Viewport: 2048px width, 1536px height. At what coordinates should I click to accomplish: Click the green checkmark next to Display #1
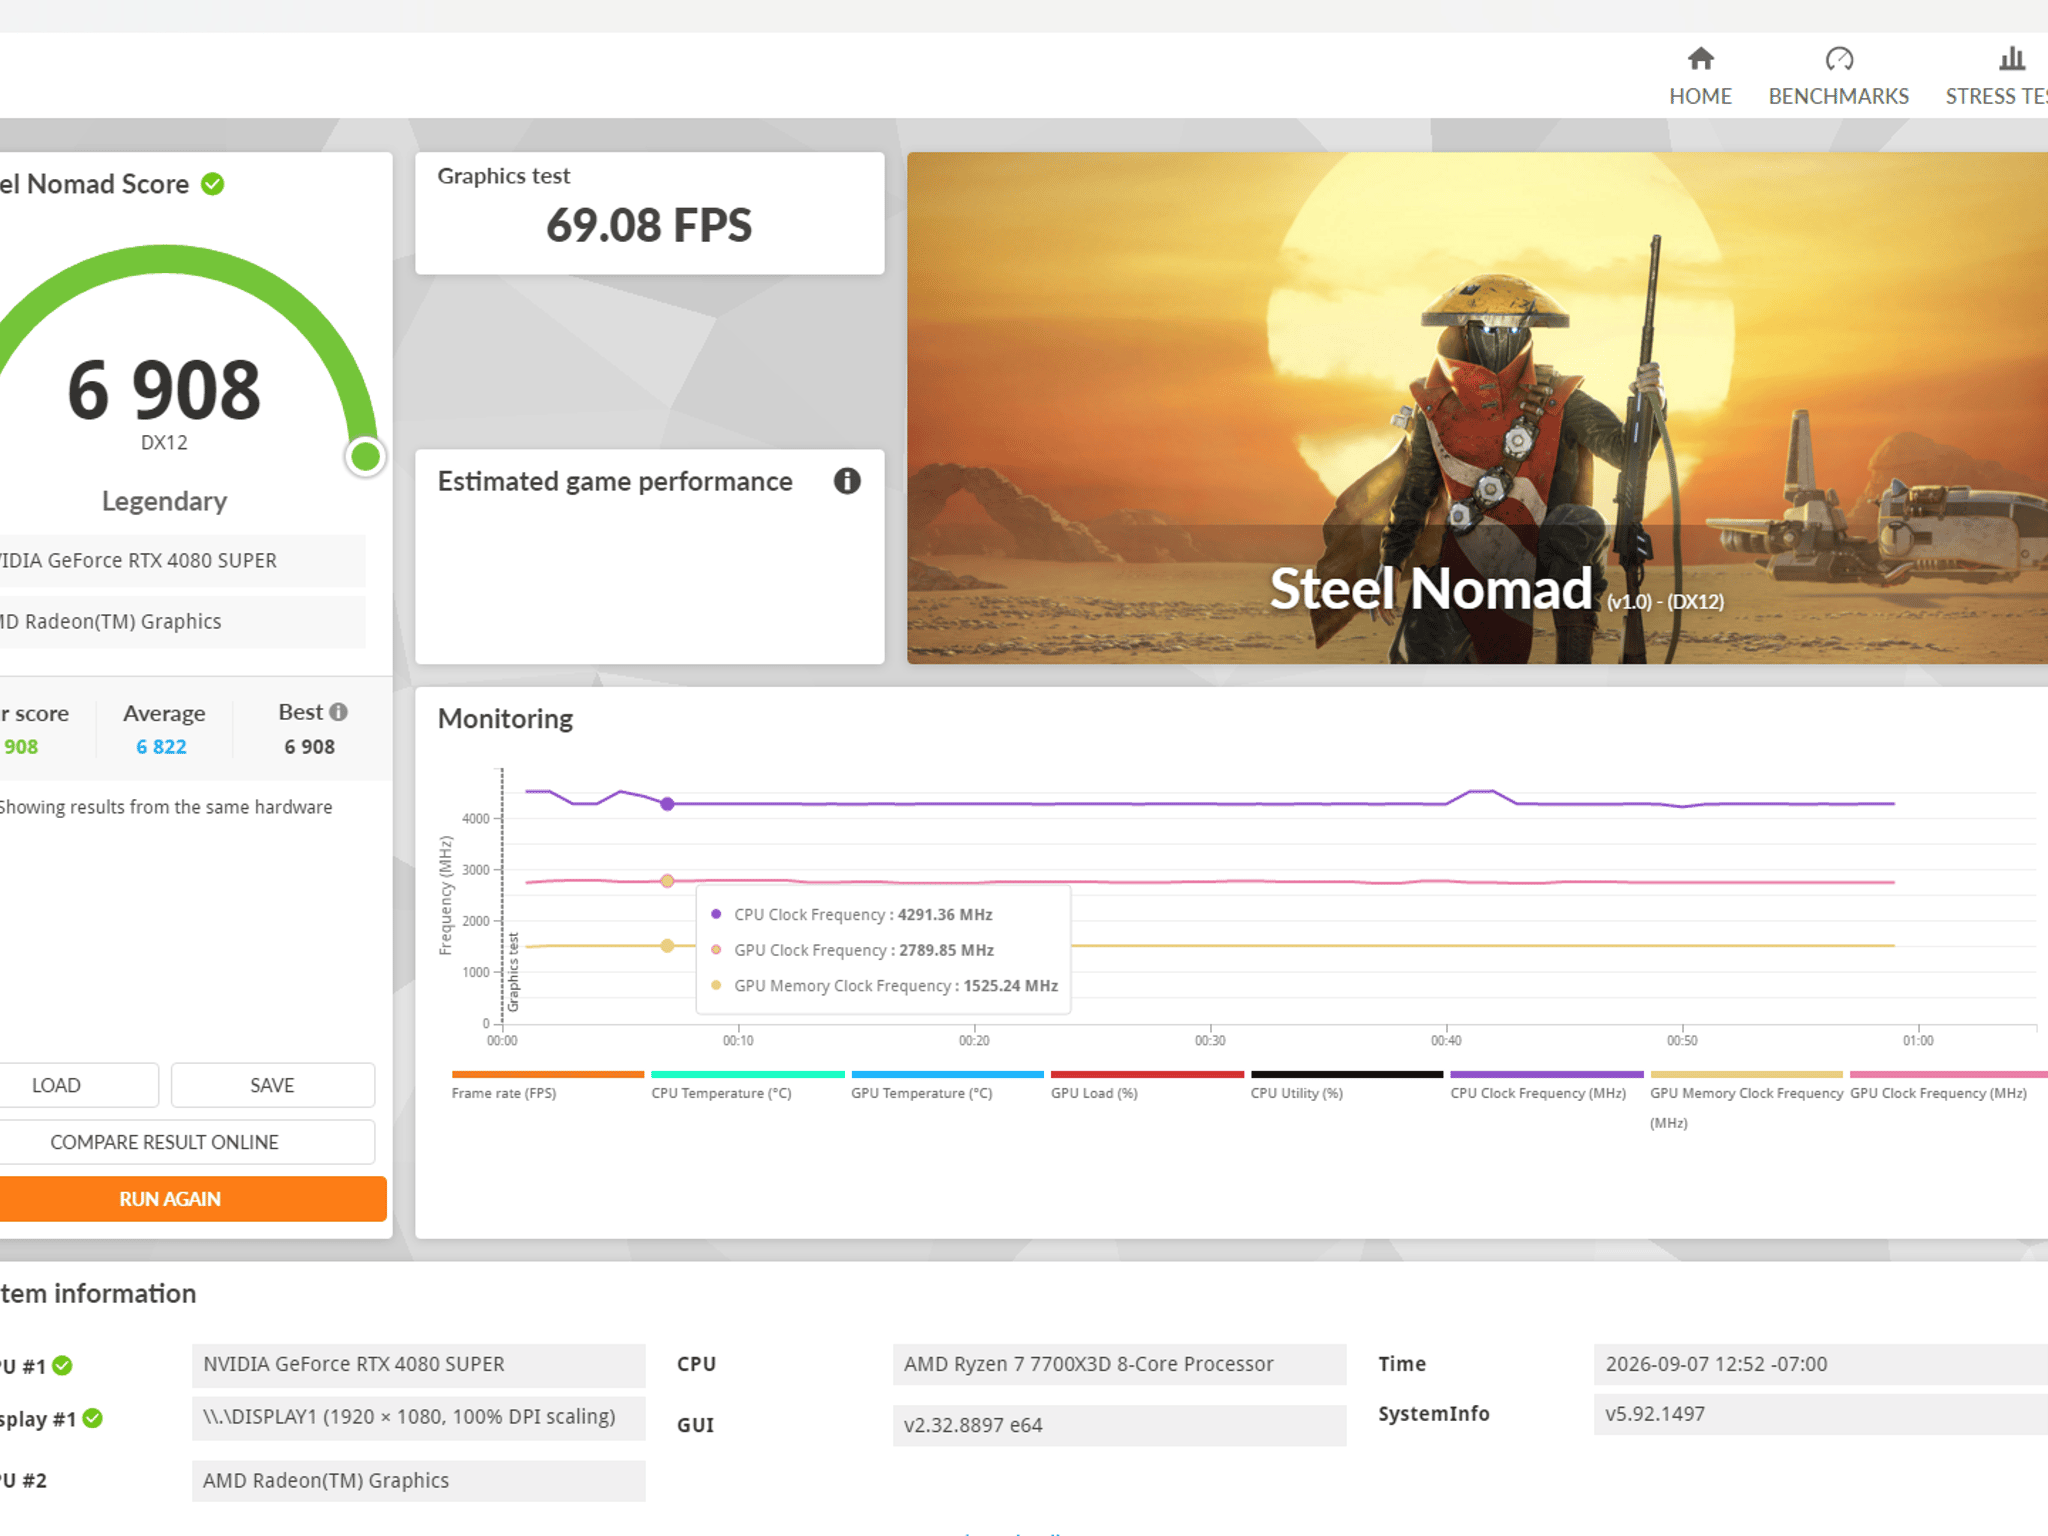click(93, 1418)
